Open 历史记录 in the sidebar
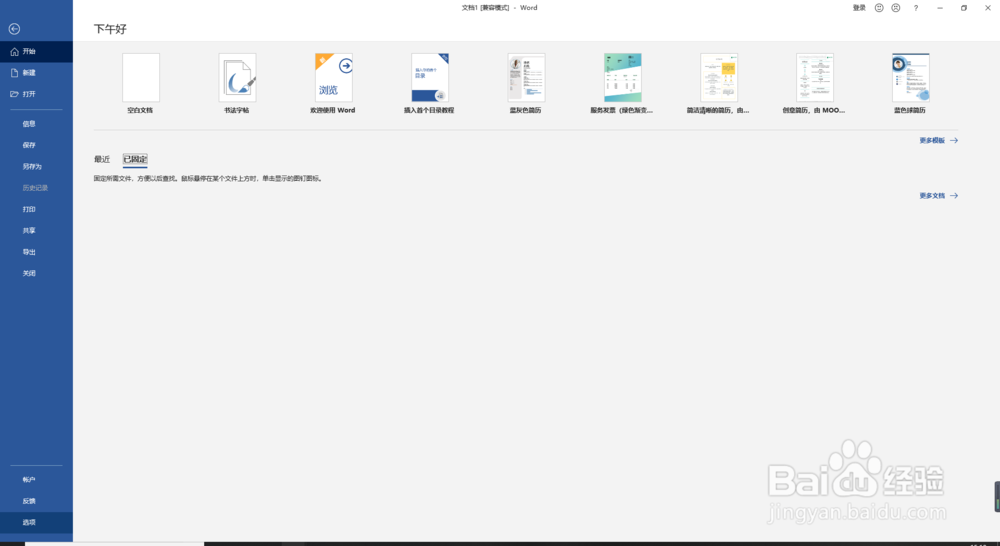1000x546 pixels. click(x=36, y=188)
